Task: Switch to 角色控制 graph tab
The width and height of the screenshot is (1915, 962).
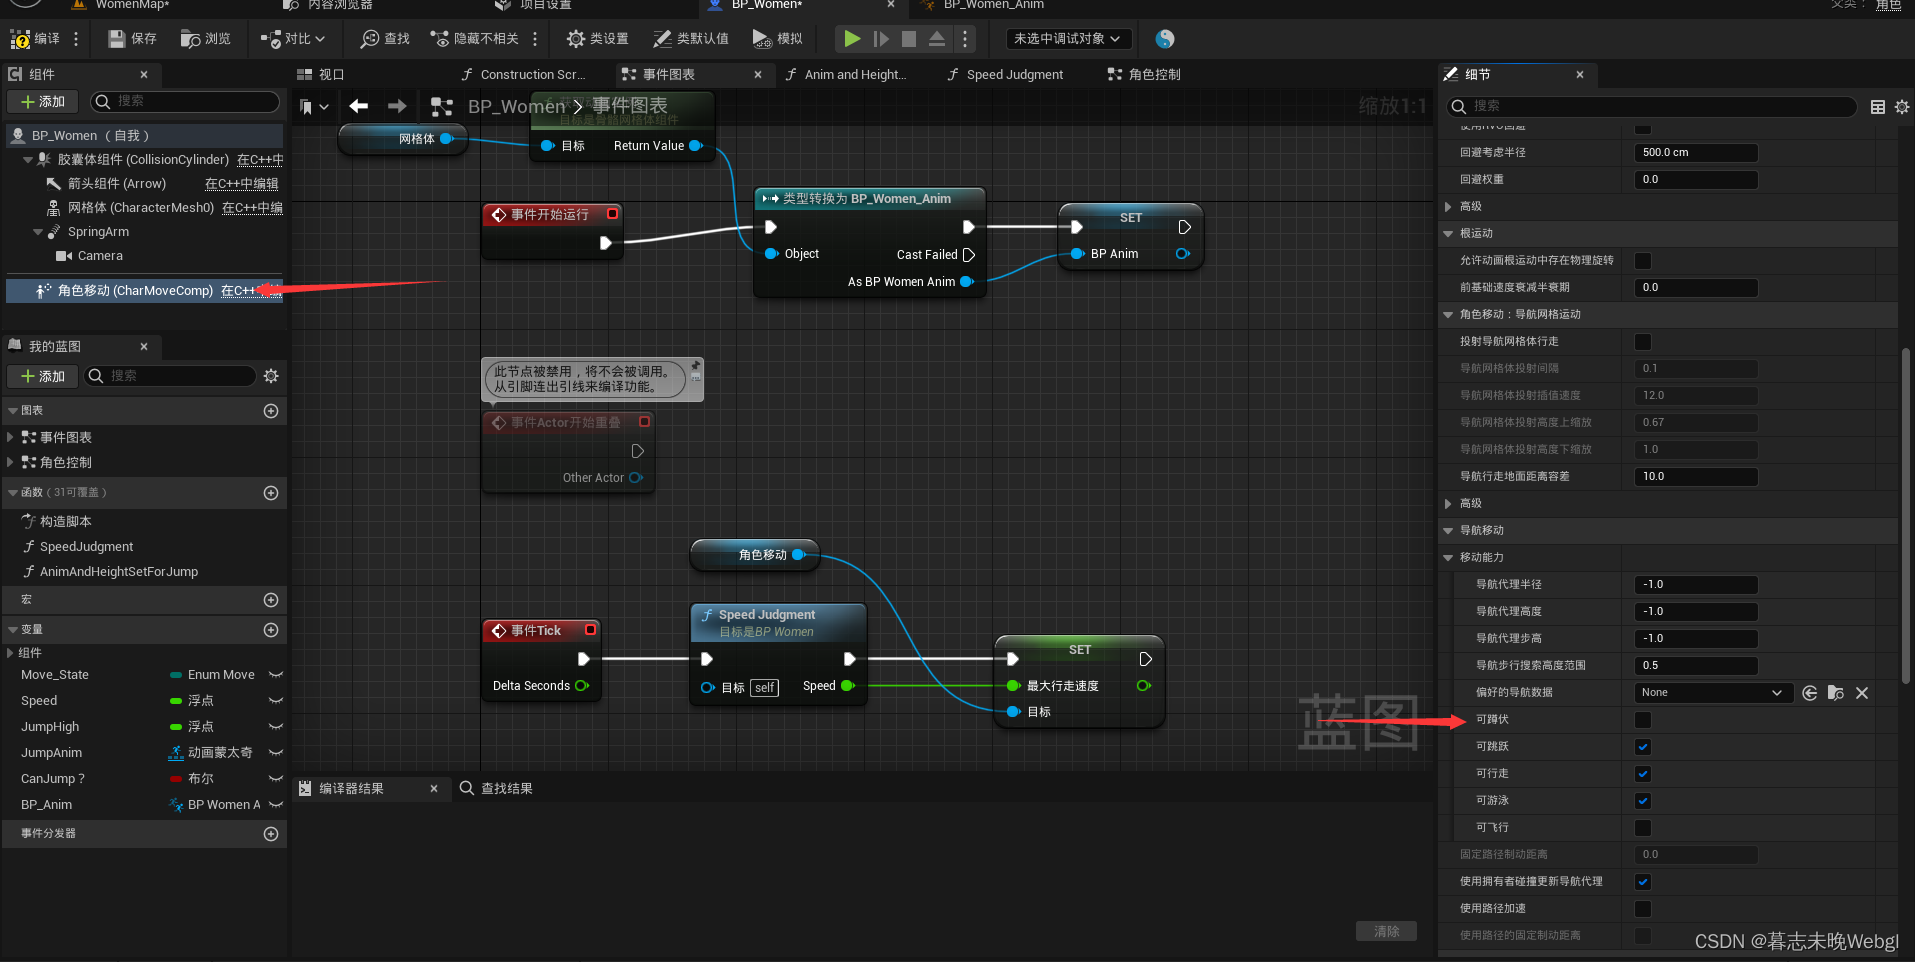Action: (1144, 75)
